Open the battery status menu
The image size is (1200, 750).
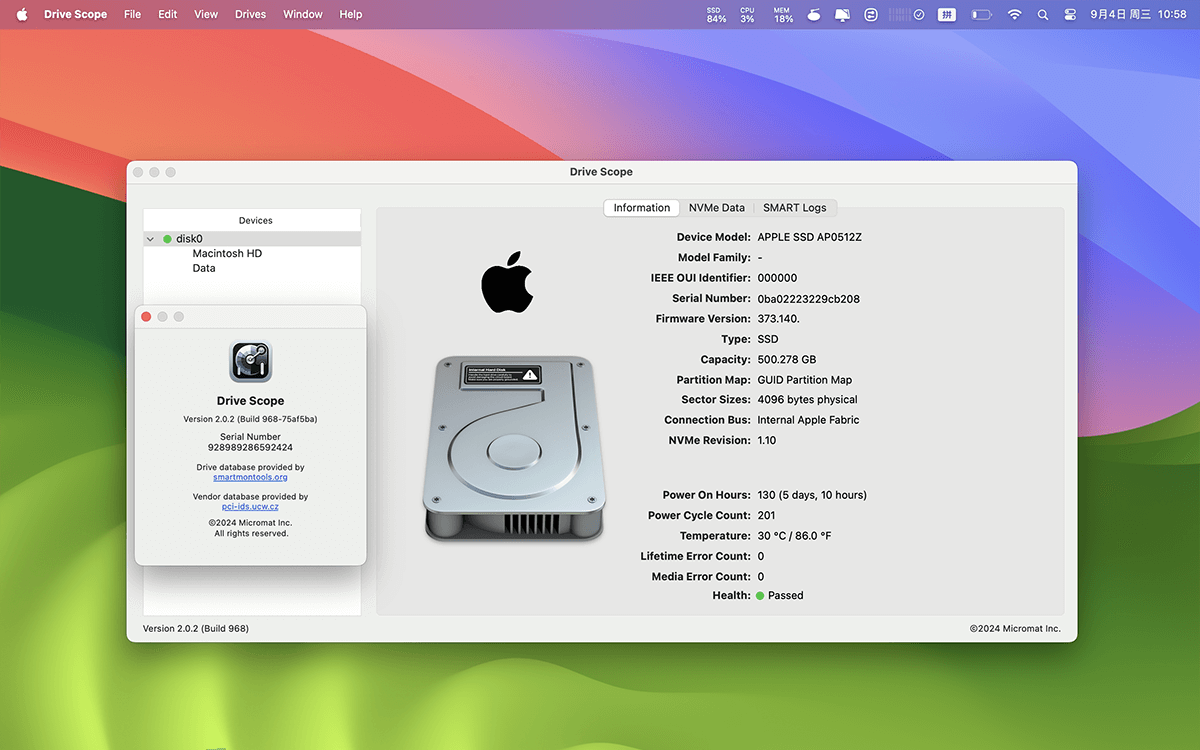981,15
